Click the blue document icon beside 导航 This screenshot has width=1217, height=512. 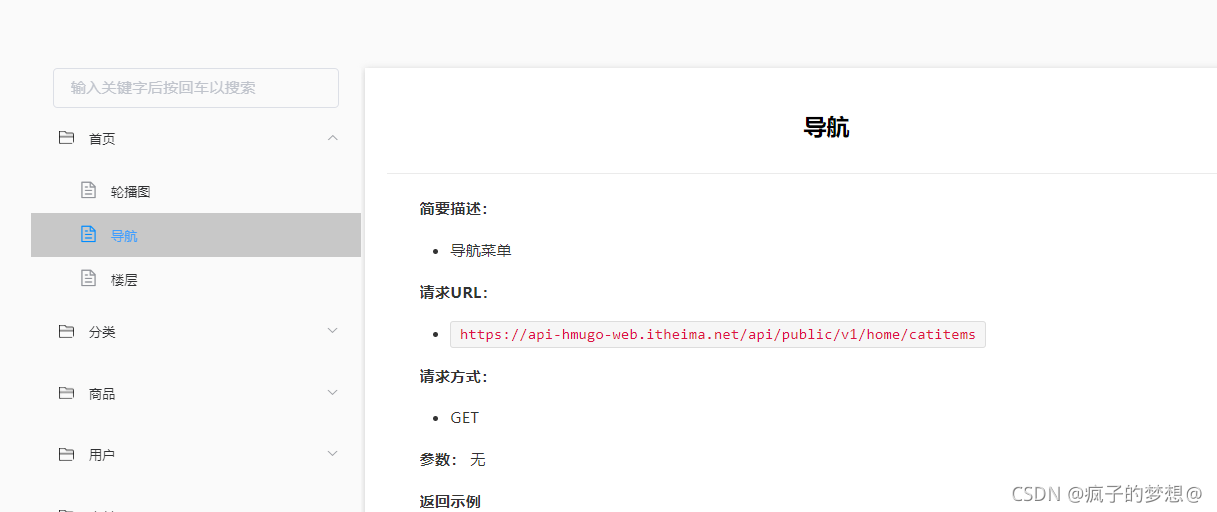[x=89, y=234]
